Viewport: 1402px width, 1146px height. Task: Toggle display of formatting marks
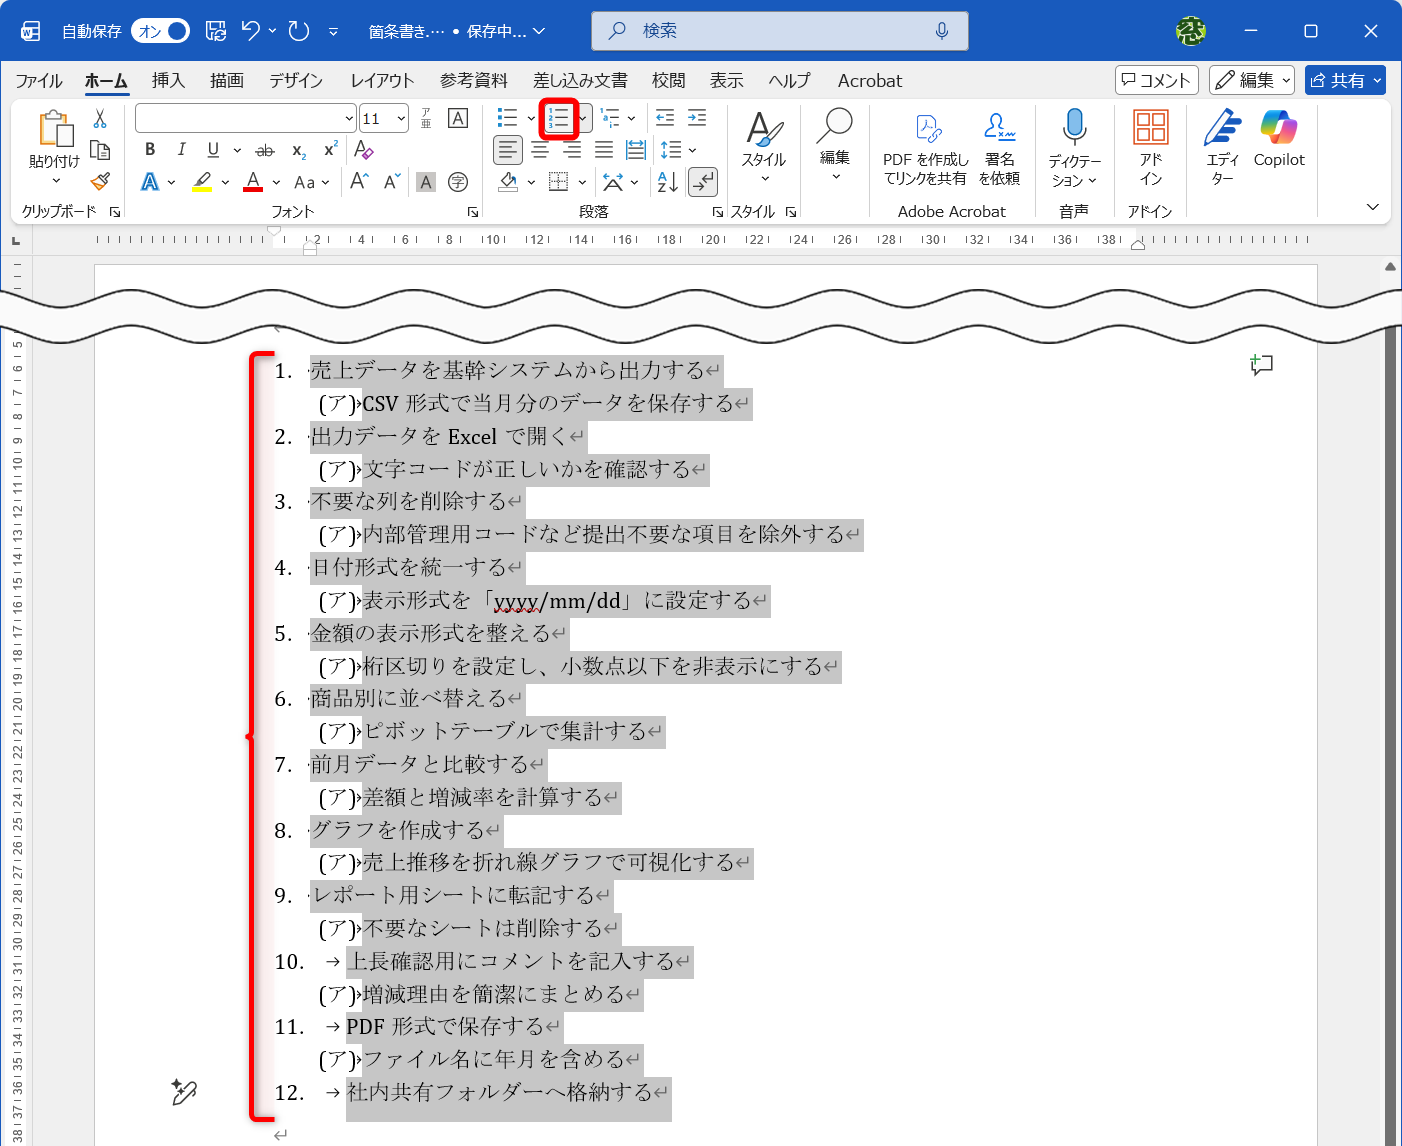tap(704, 182)
